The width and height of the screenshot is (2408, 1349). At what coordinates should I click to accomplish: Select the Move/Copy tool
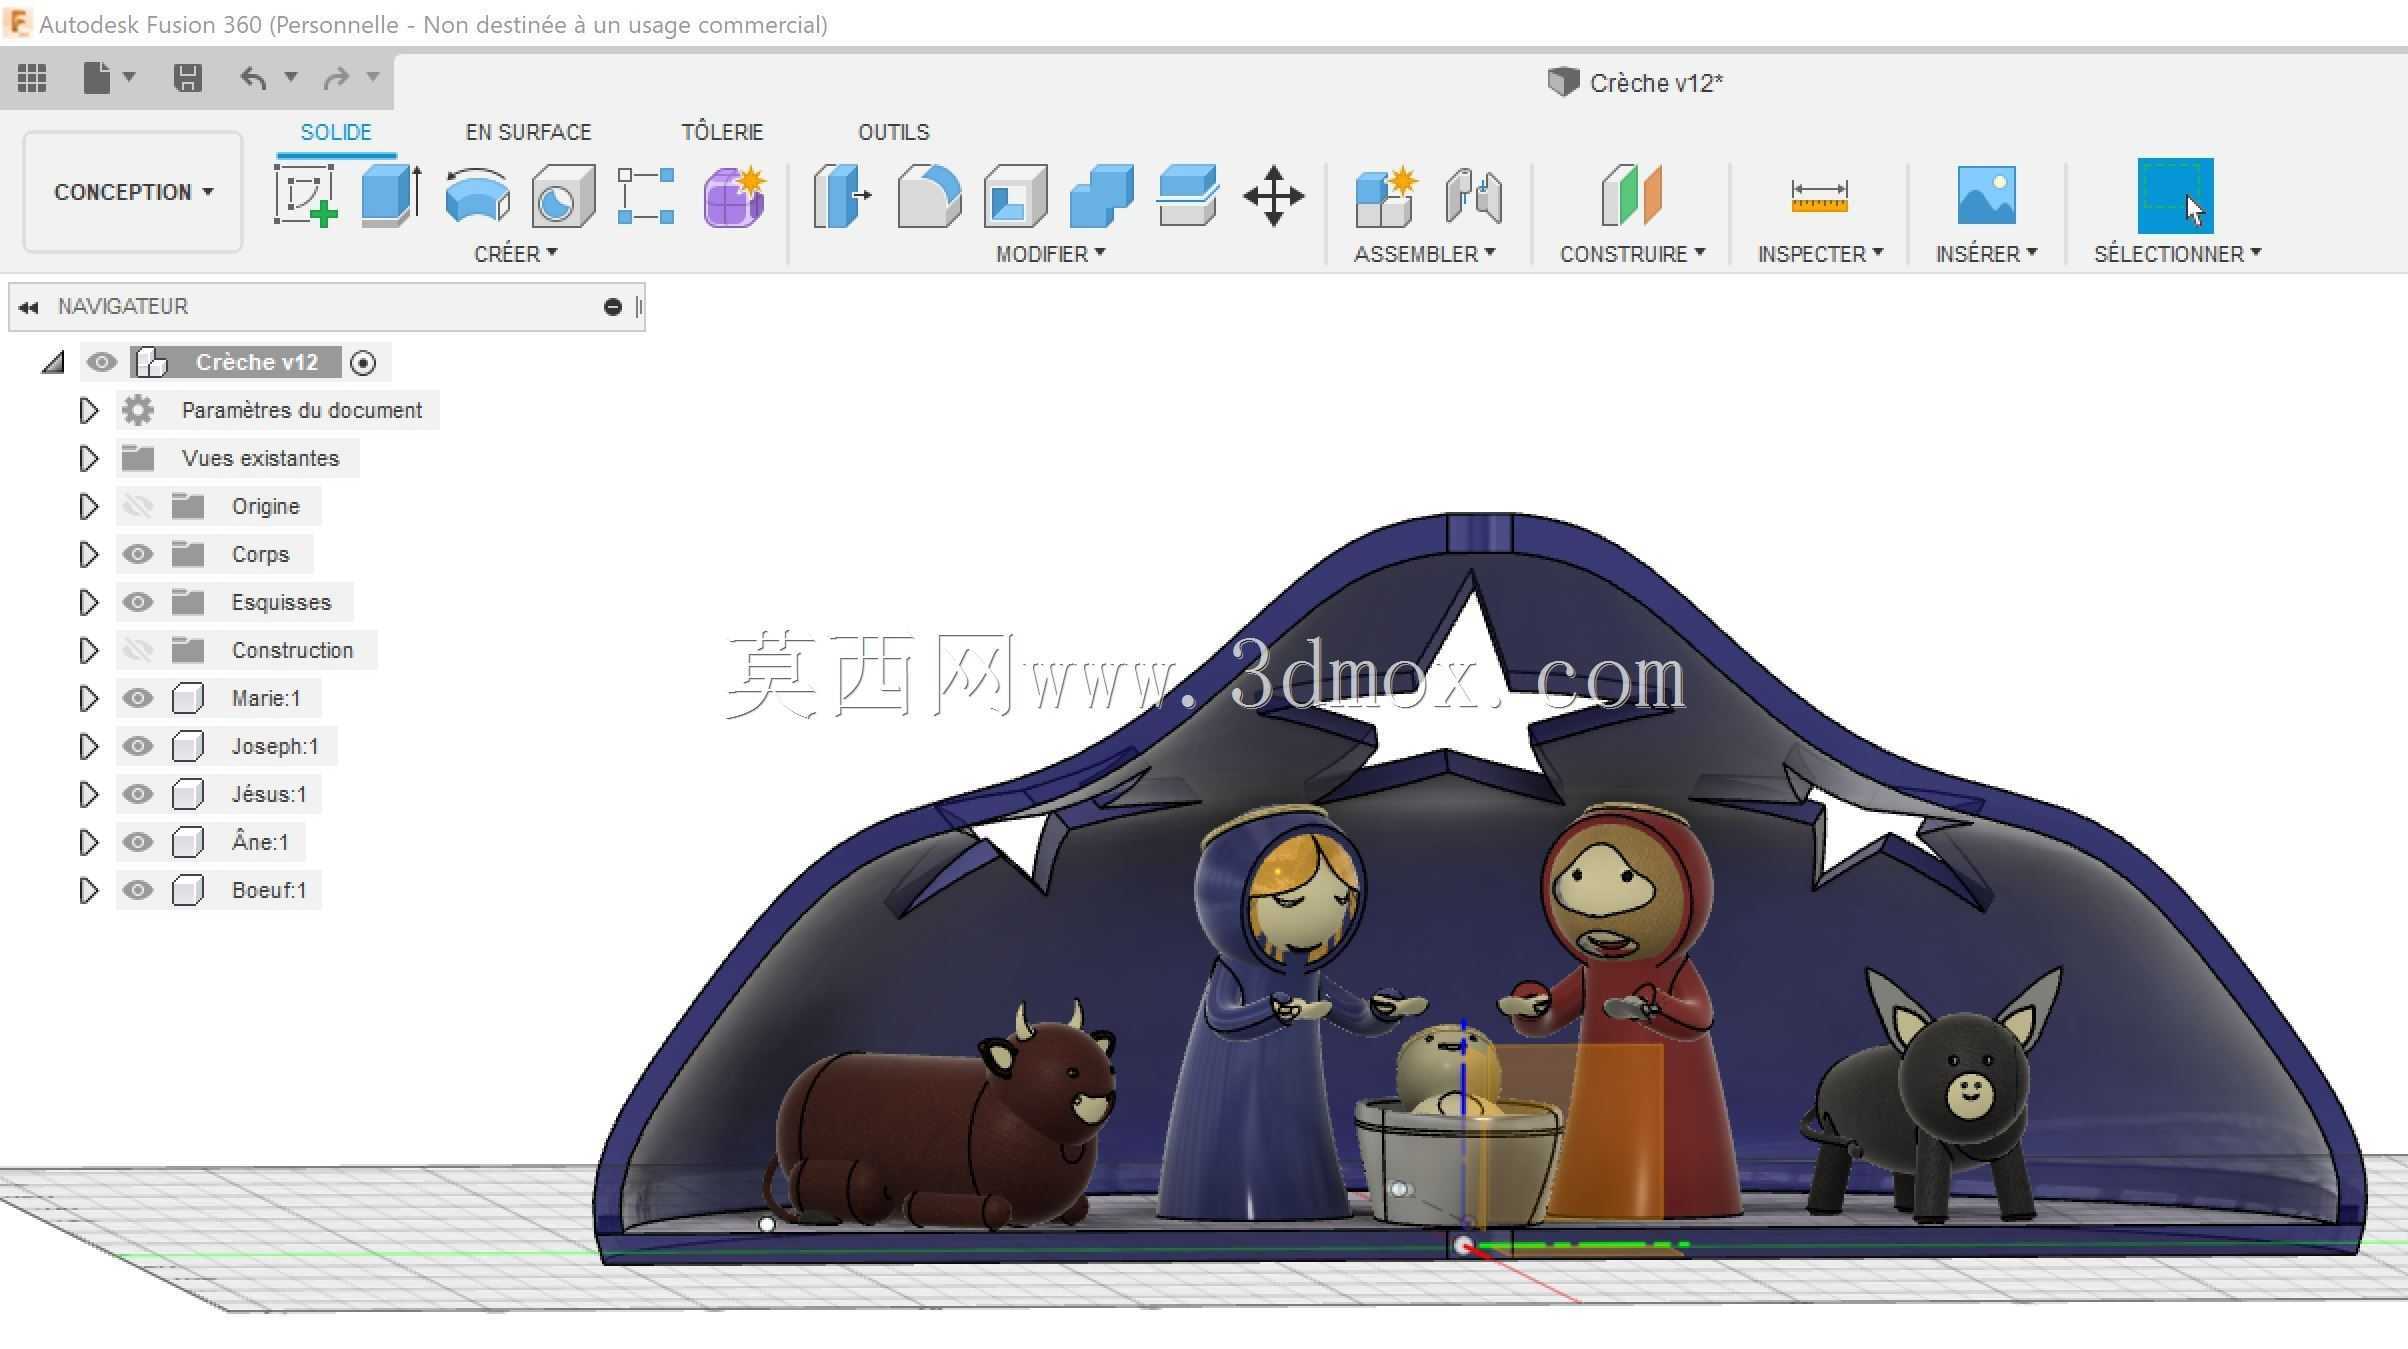[x=1273, y=196]
